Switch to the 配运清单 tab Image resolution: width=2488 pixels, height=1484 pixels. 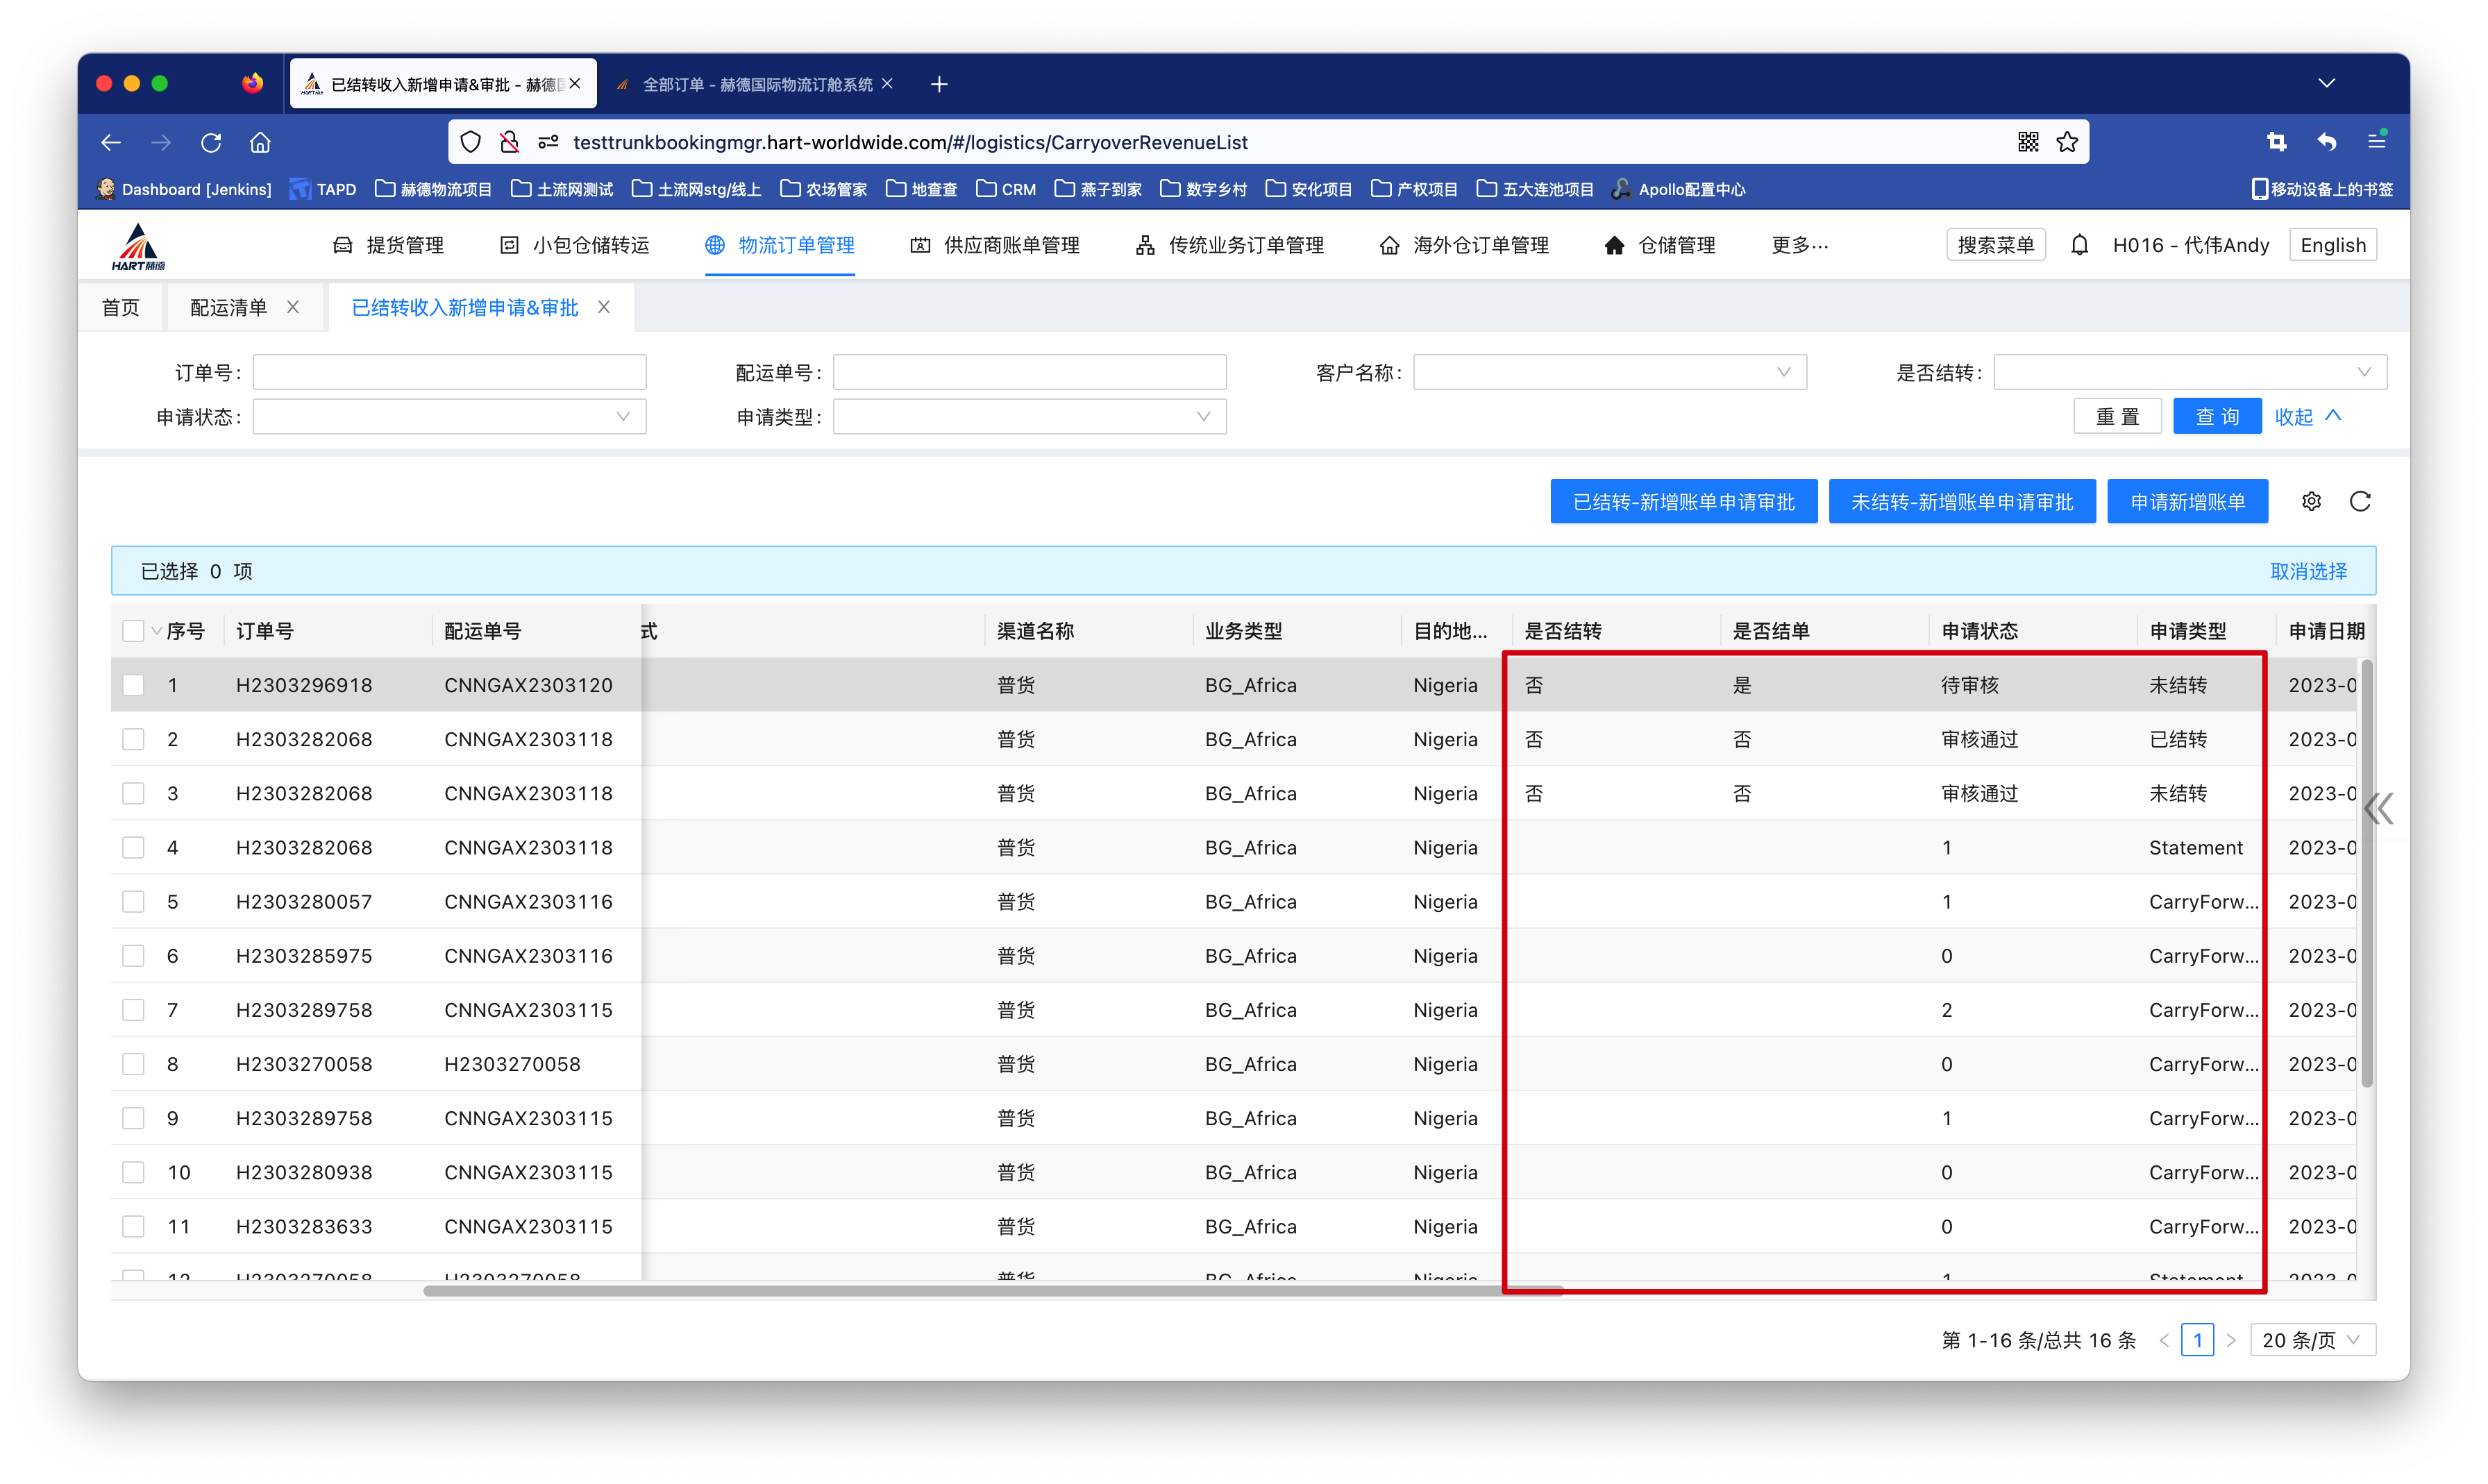point(229,308)
